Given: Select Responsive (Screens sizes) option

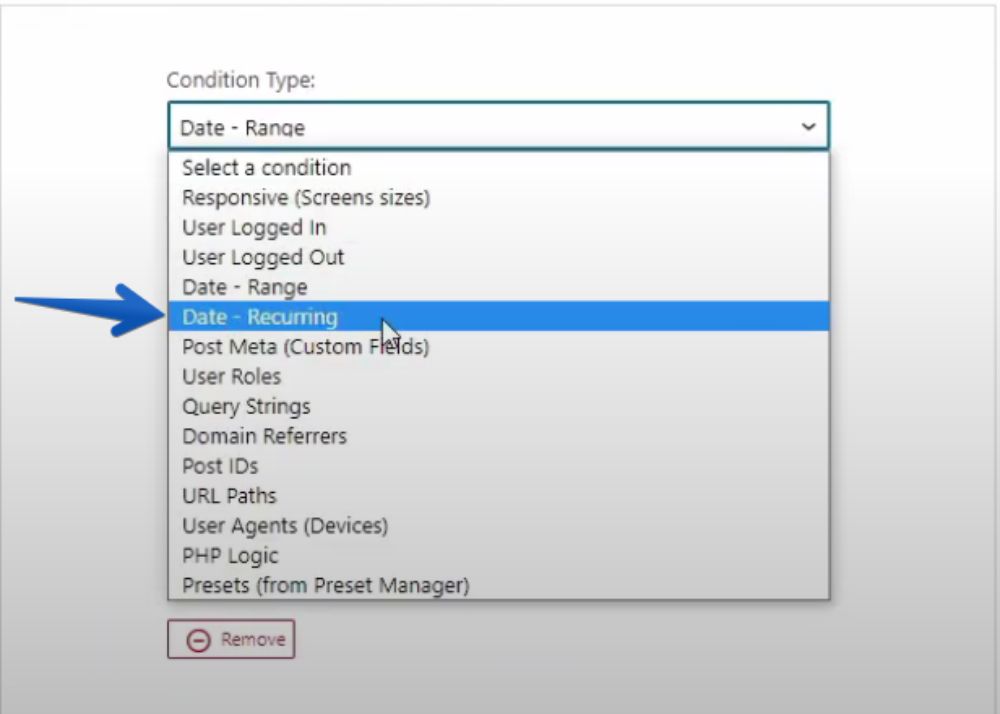Looking at the screenshot, I should 499,198.
